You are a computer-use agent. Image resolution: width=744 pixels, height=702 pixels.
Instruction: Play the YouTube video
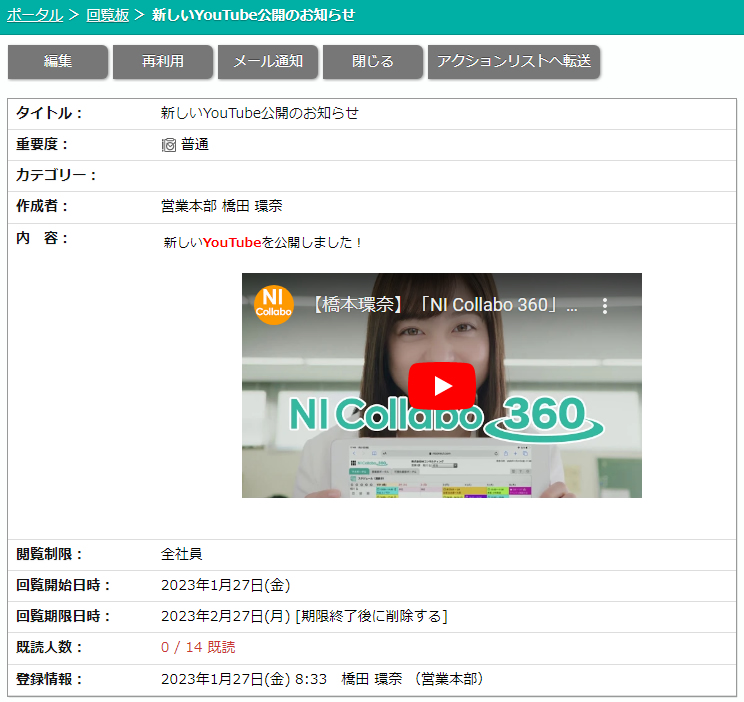[x=442, y=386]
